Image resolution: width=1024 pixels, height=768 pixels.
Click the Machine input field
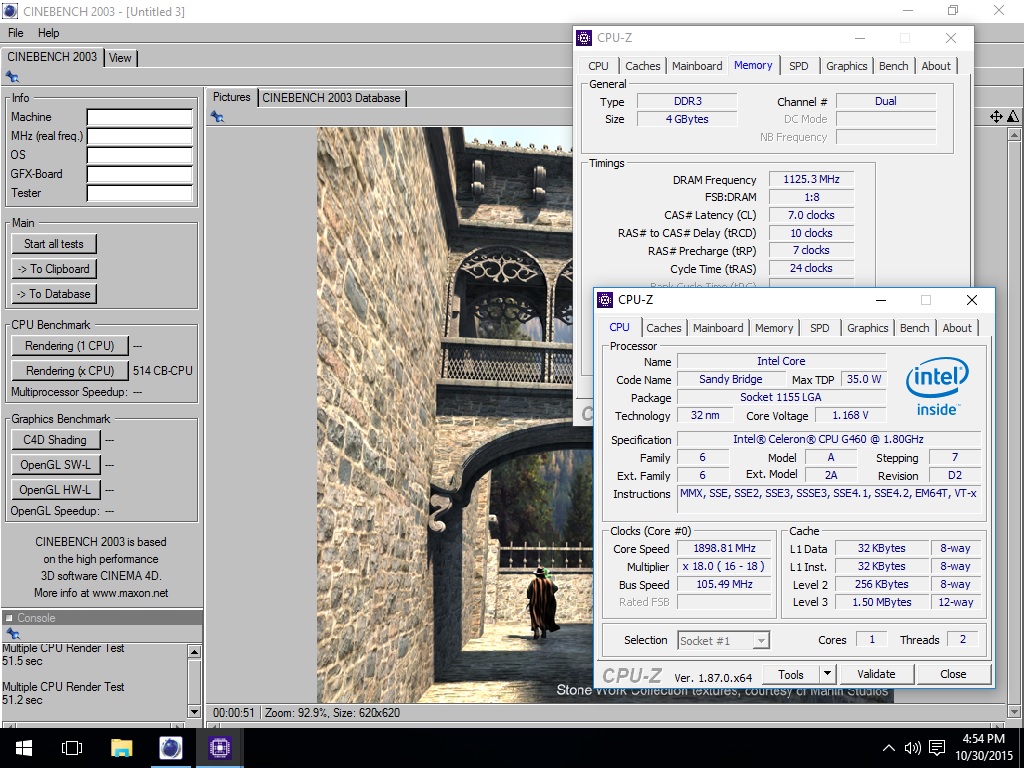point(140,117)
